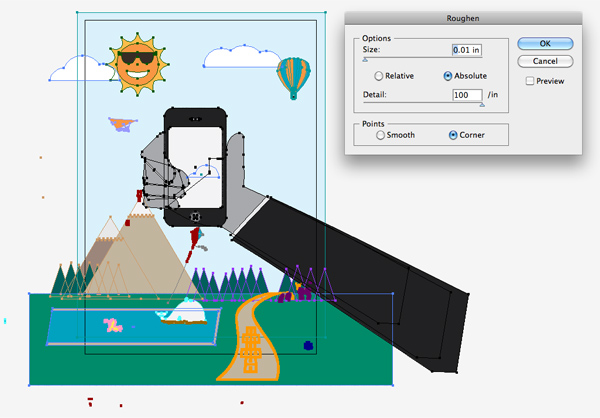600x418 pixels.
Task: Click the Size value field
Action: (467, 50)
